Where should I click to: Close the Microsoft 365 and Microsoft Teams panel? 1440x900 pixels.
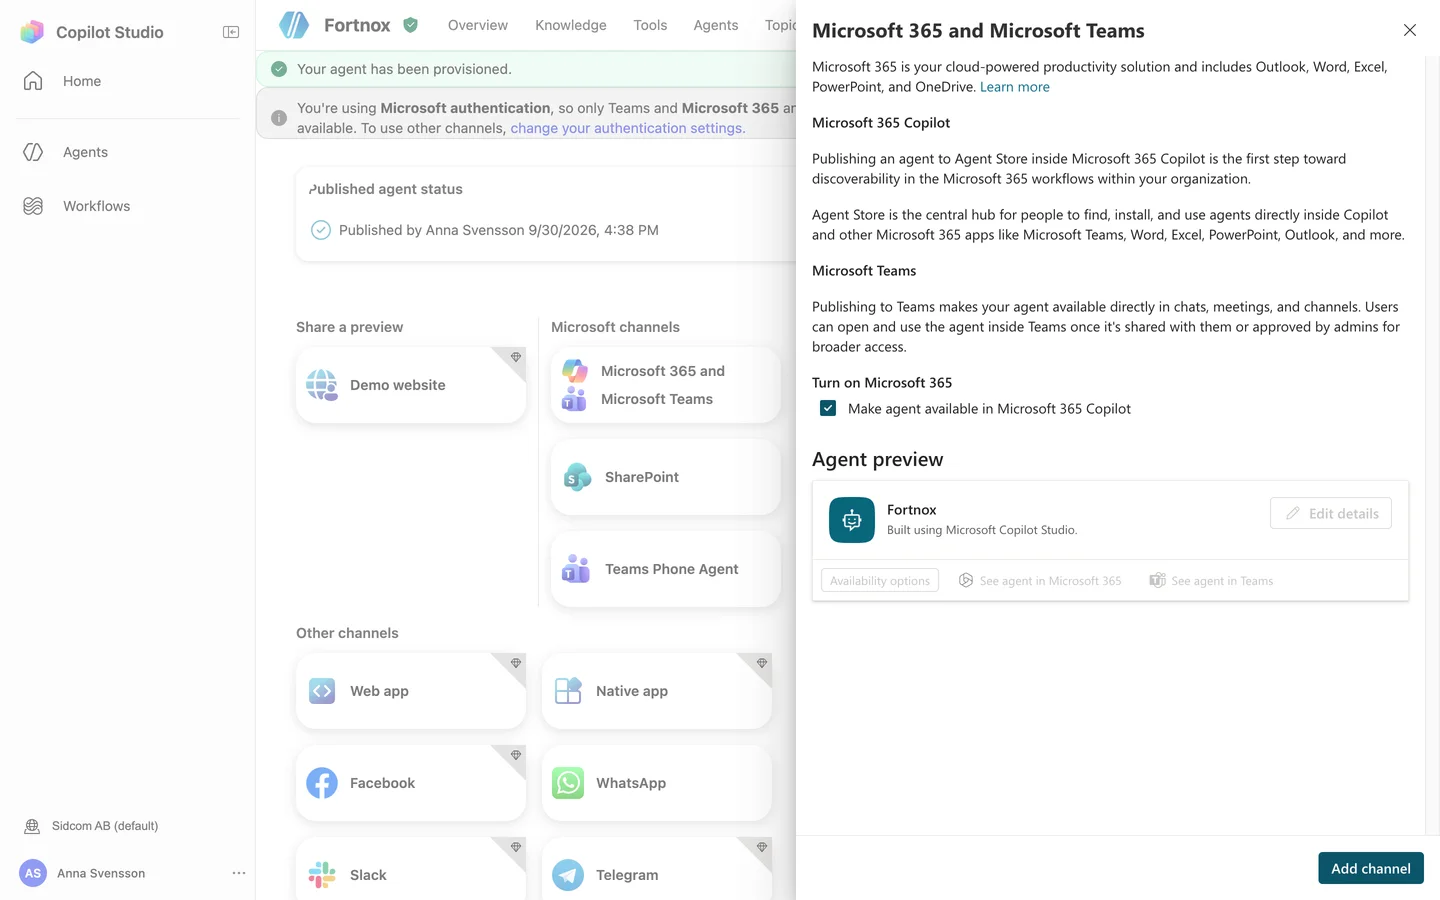coord(1410,30)
